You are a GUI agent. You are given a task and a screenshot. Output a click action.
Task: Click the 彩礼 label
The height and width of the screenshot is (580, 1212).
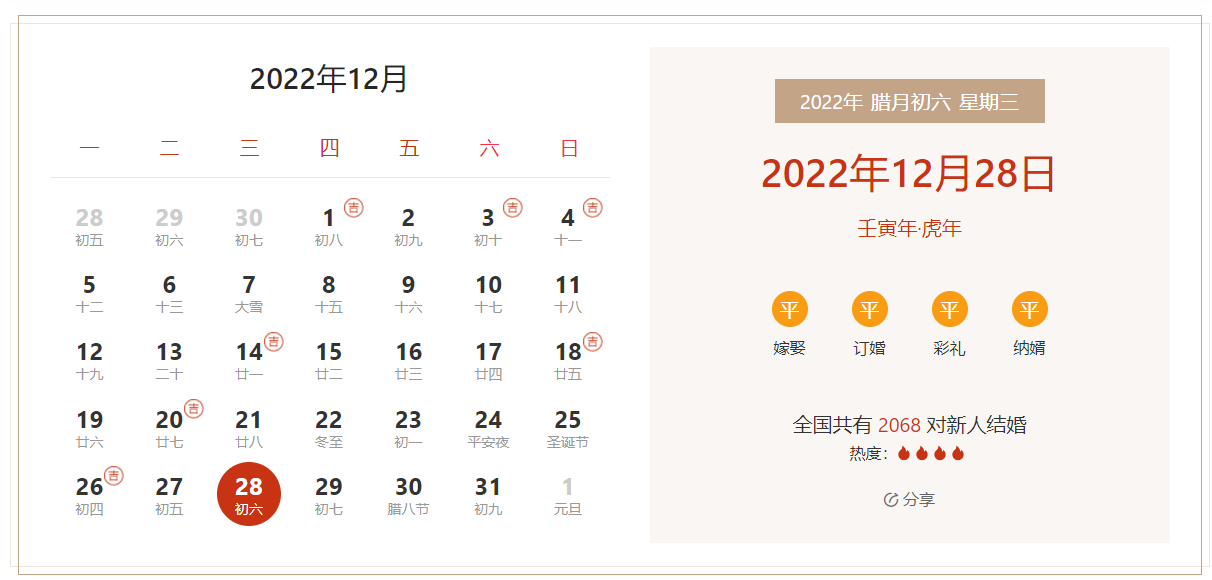(x=950, y=349)
